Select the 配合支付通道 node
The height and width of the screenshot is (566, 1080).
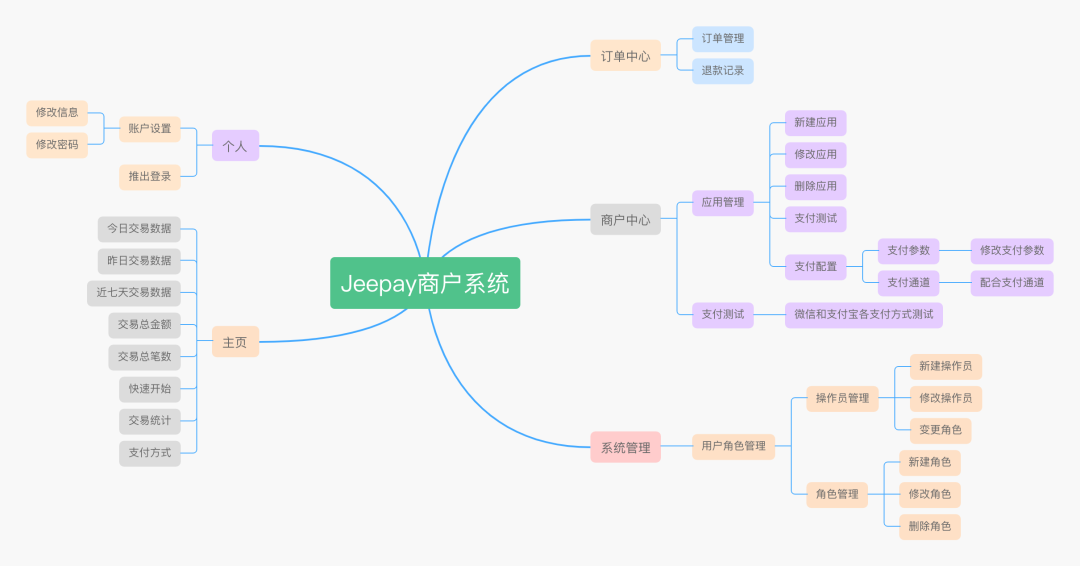(1012, 283)
